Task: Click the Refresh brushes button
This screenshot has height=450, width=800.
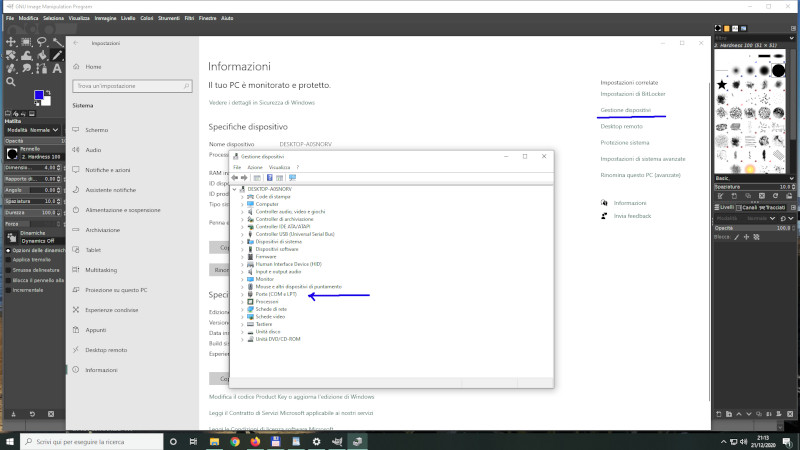Action: [776, 196]
